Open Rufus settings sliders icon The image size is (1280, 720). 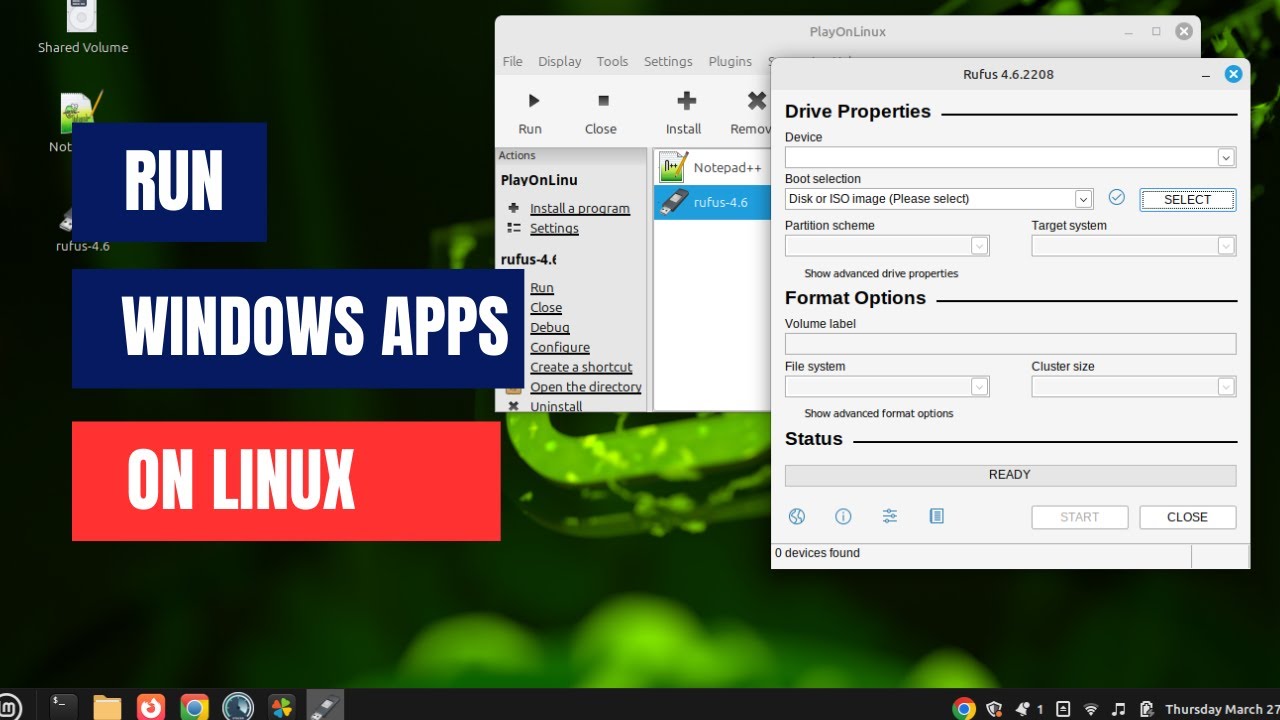pos(890,516)
